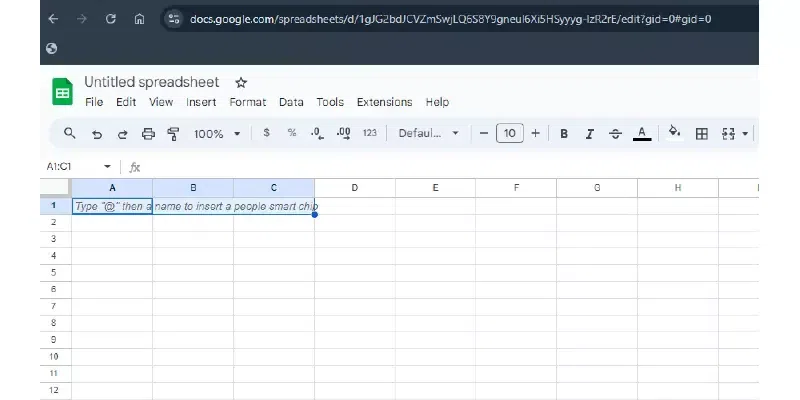Open the Format menu
The width and height of the screenshot is (800, 400).
click(x=247, y=102)
